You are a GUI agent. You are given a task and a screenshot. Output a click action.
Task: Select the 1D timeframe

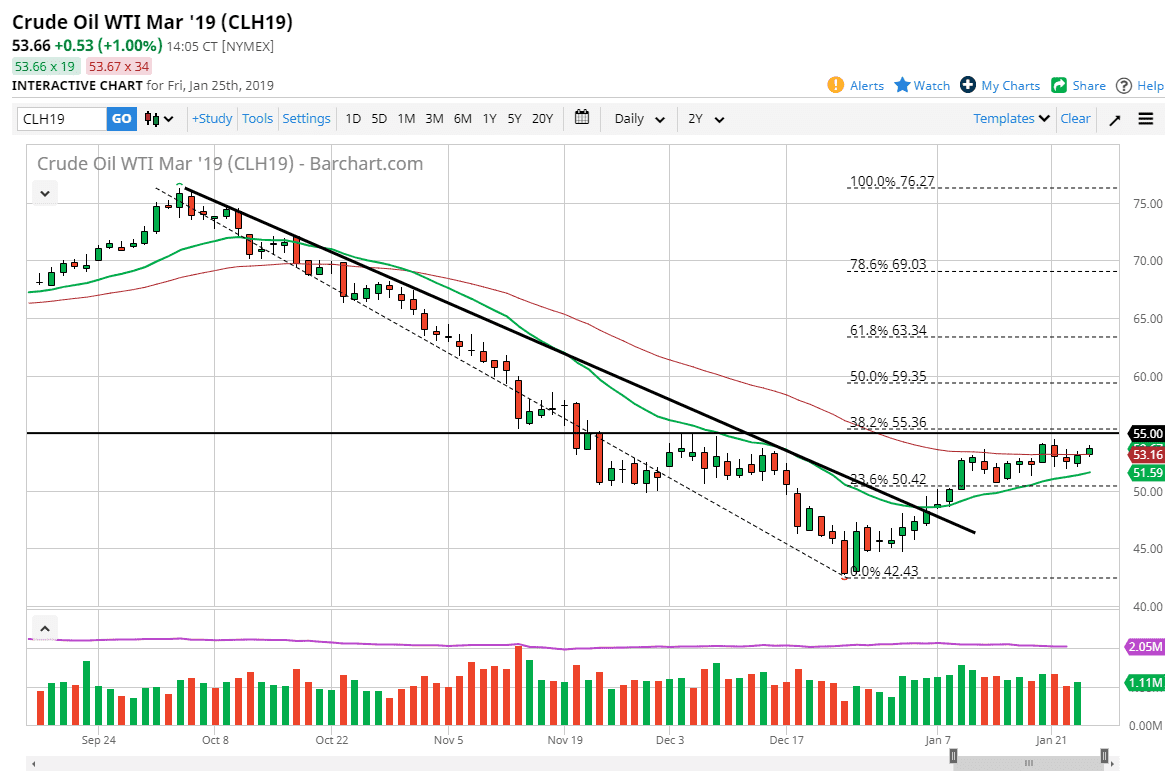tap(353, 118)
